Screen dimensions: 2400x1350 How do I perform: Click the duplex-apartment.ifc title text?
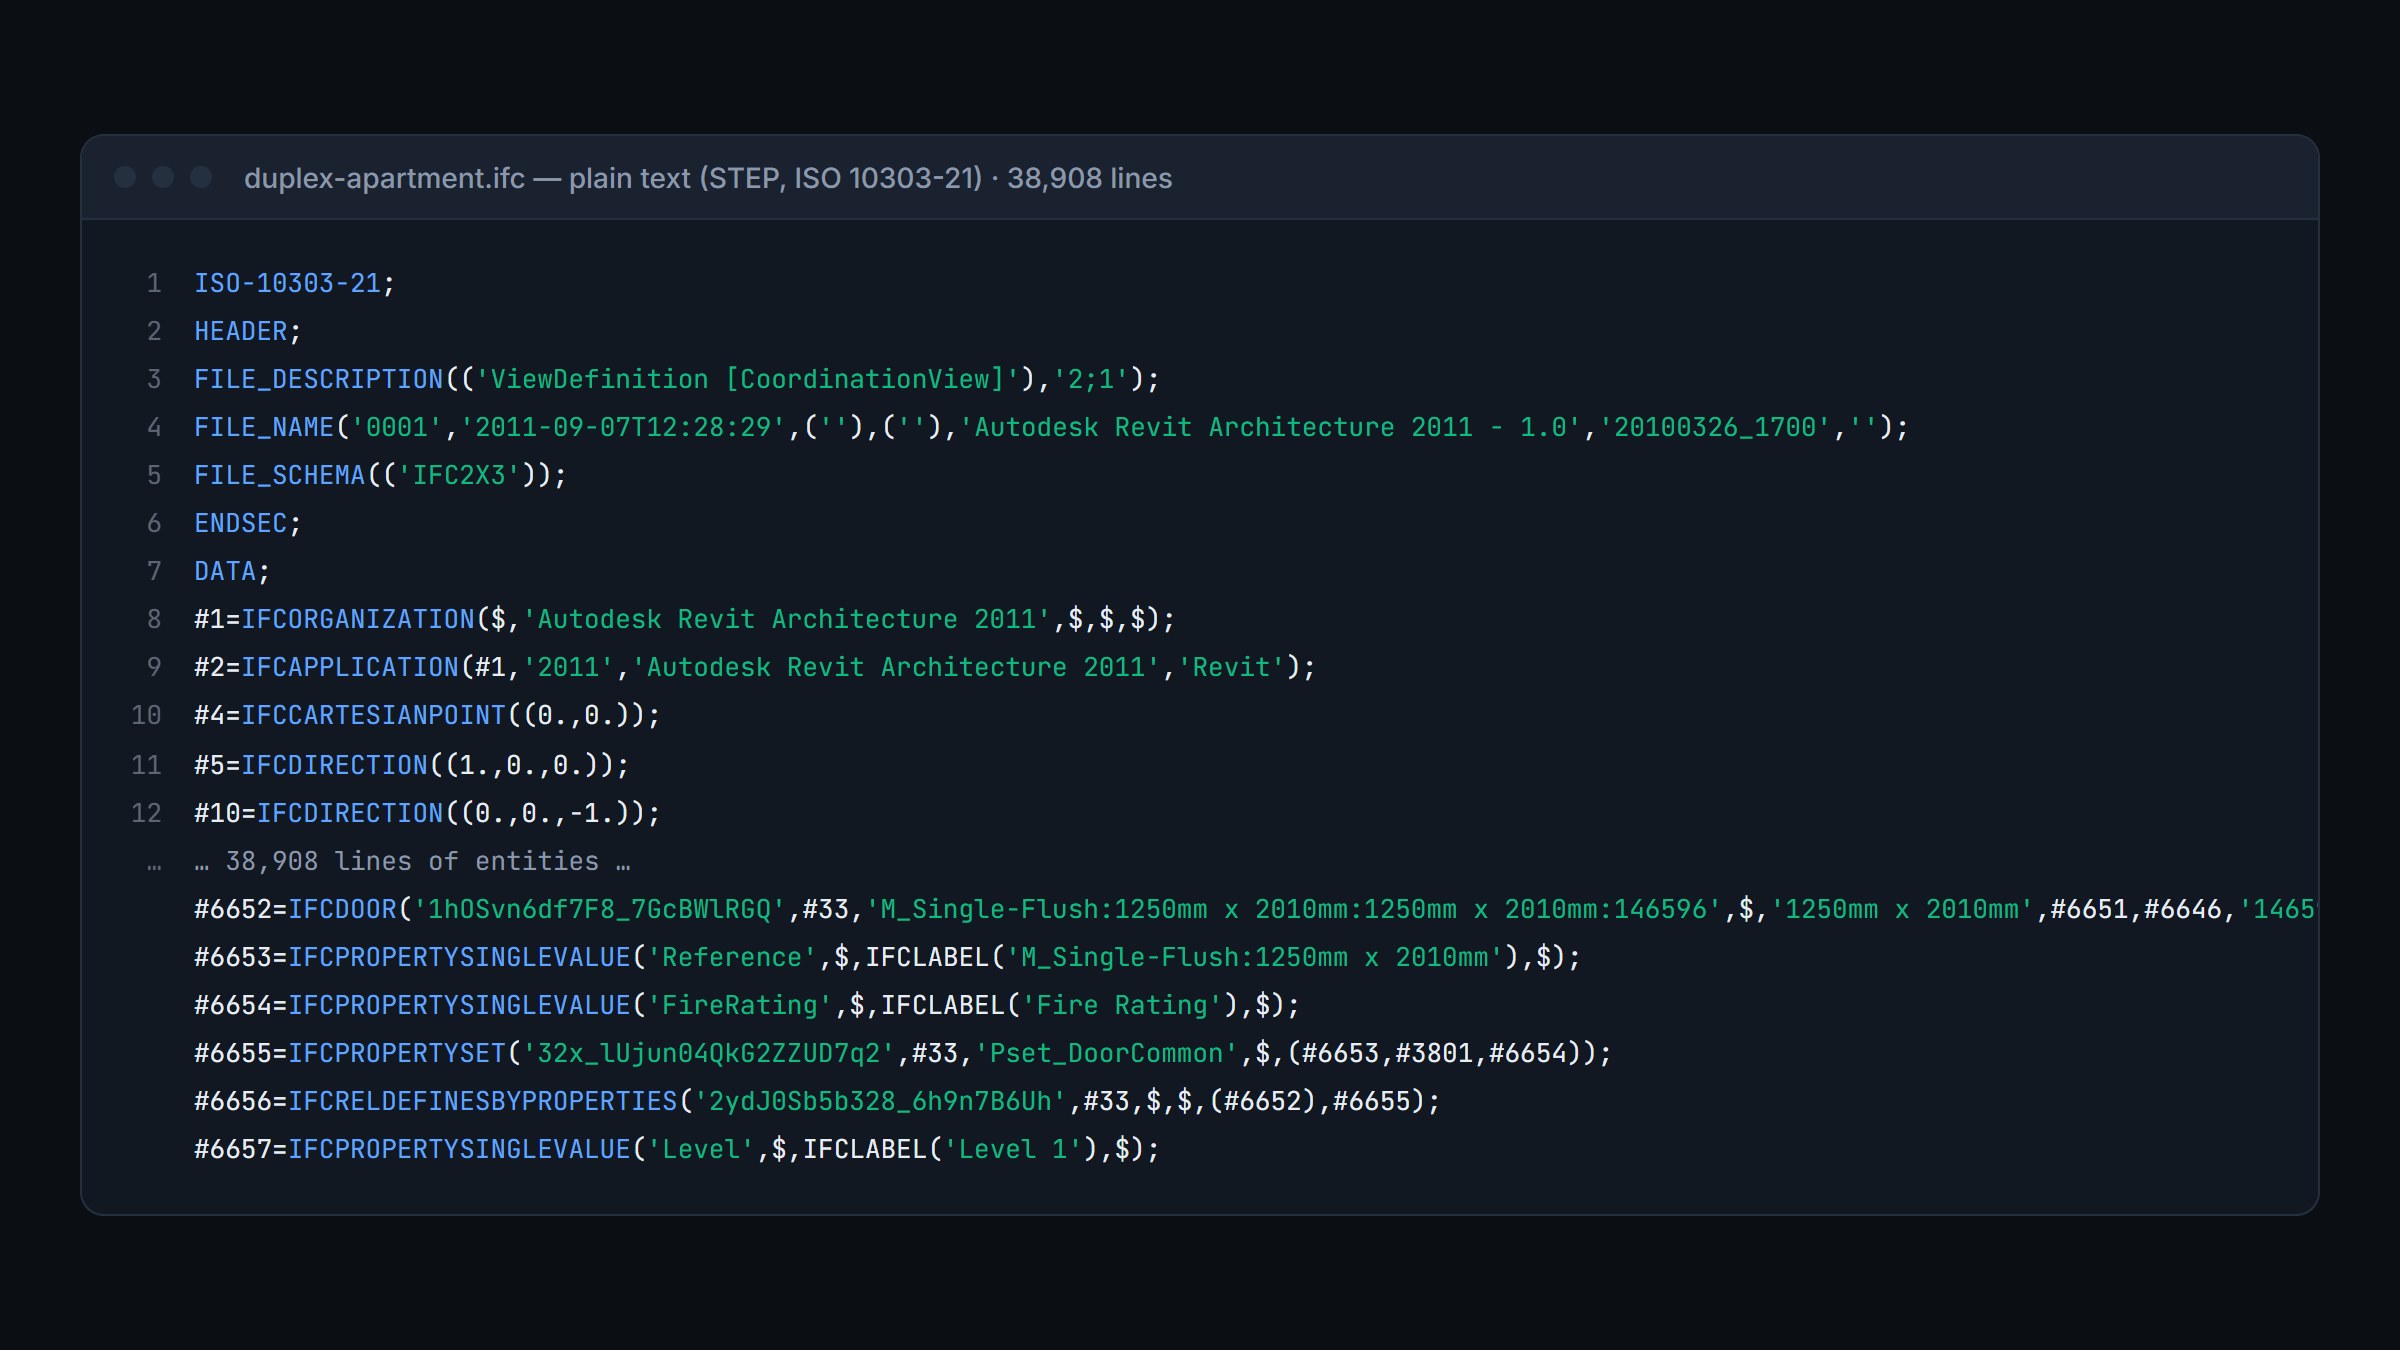[x=708, y=178]
